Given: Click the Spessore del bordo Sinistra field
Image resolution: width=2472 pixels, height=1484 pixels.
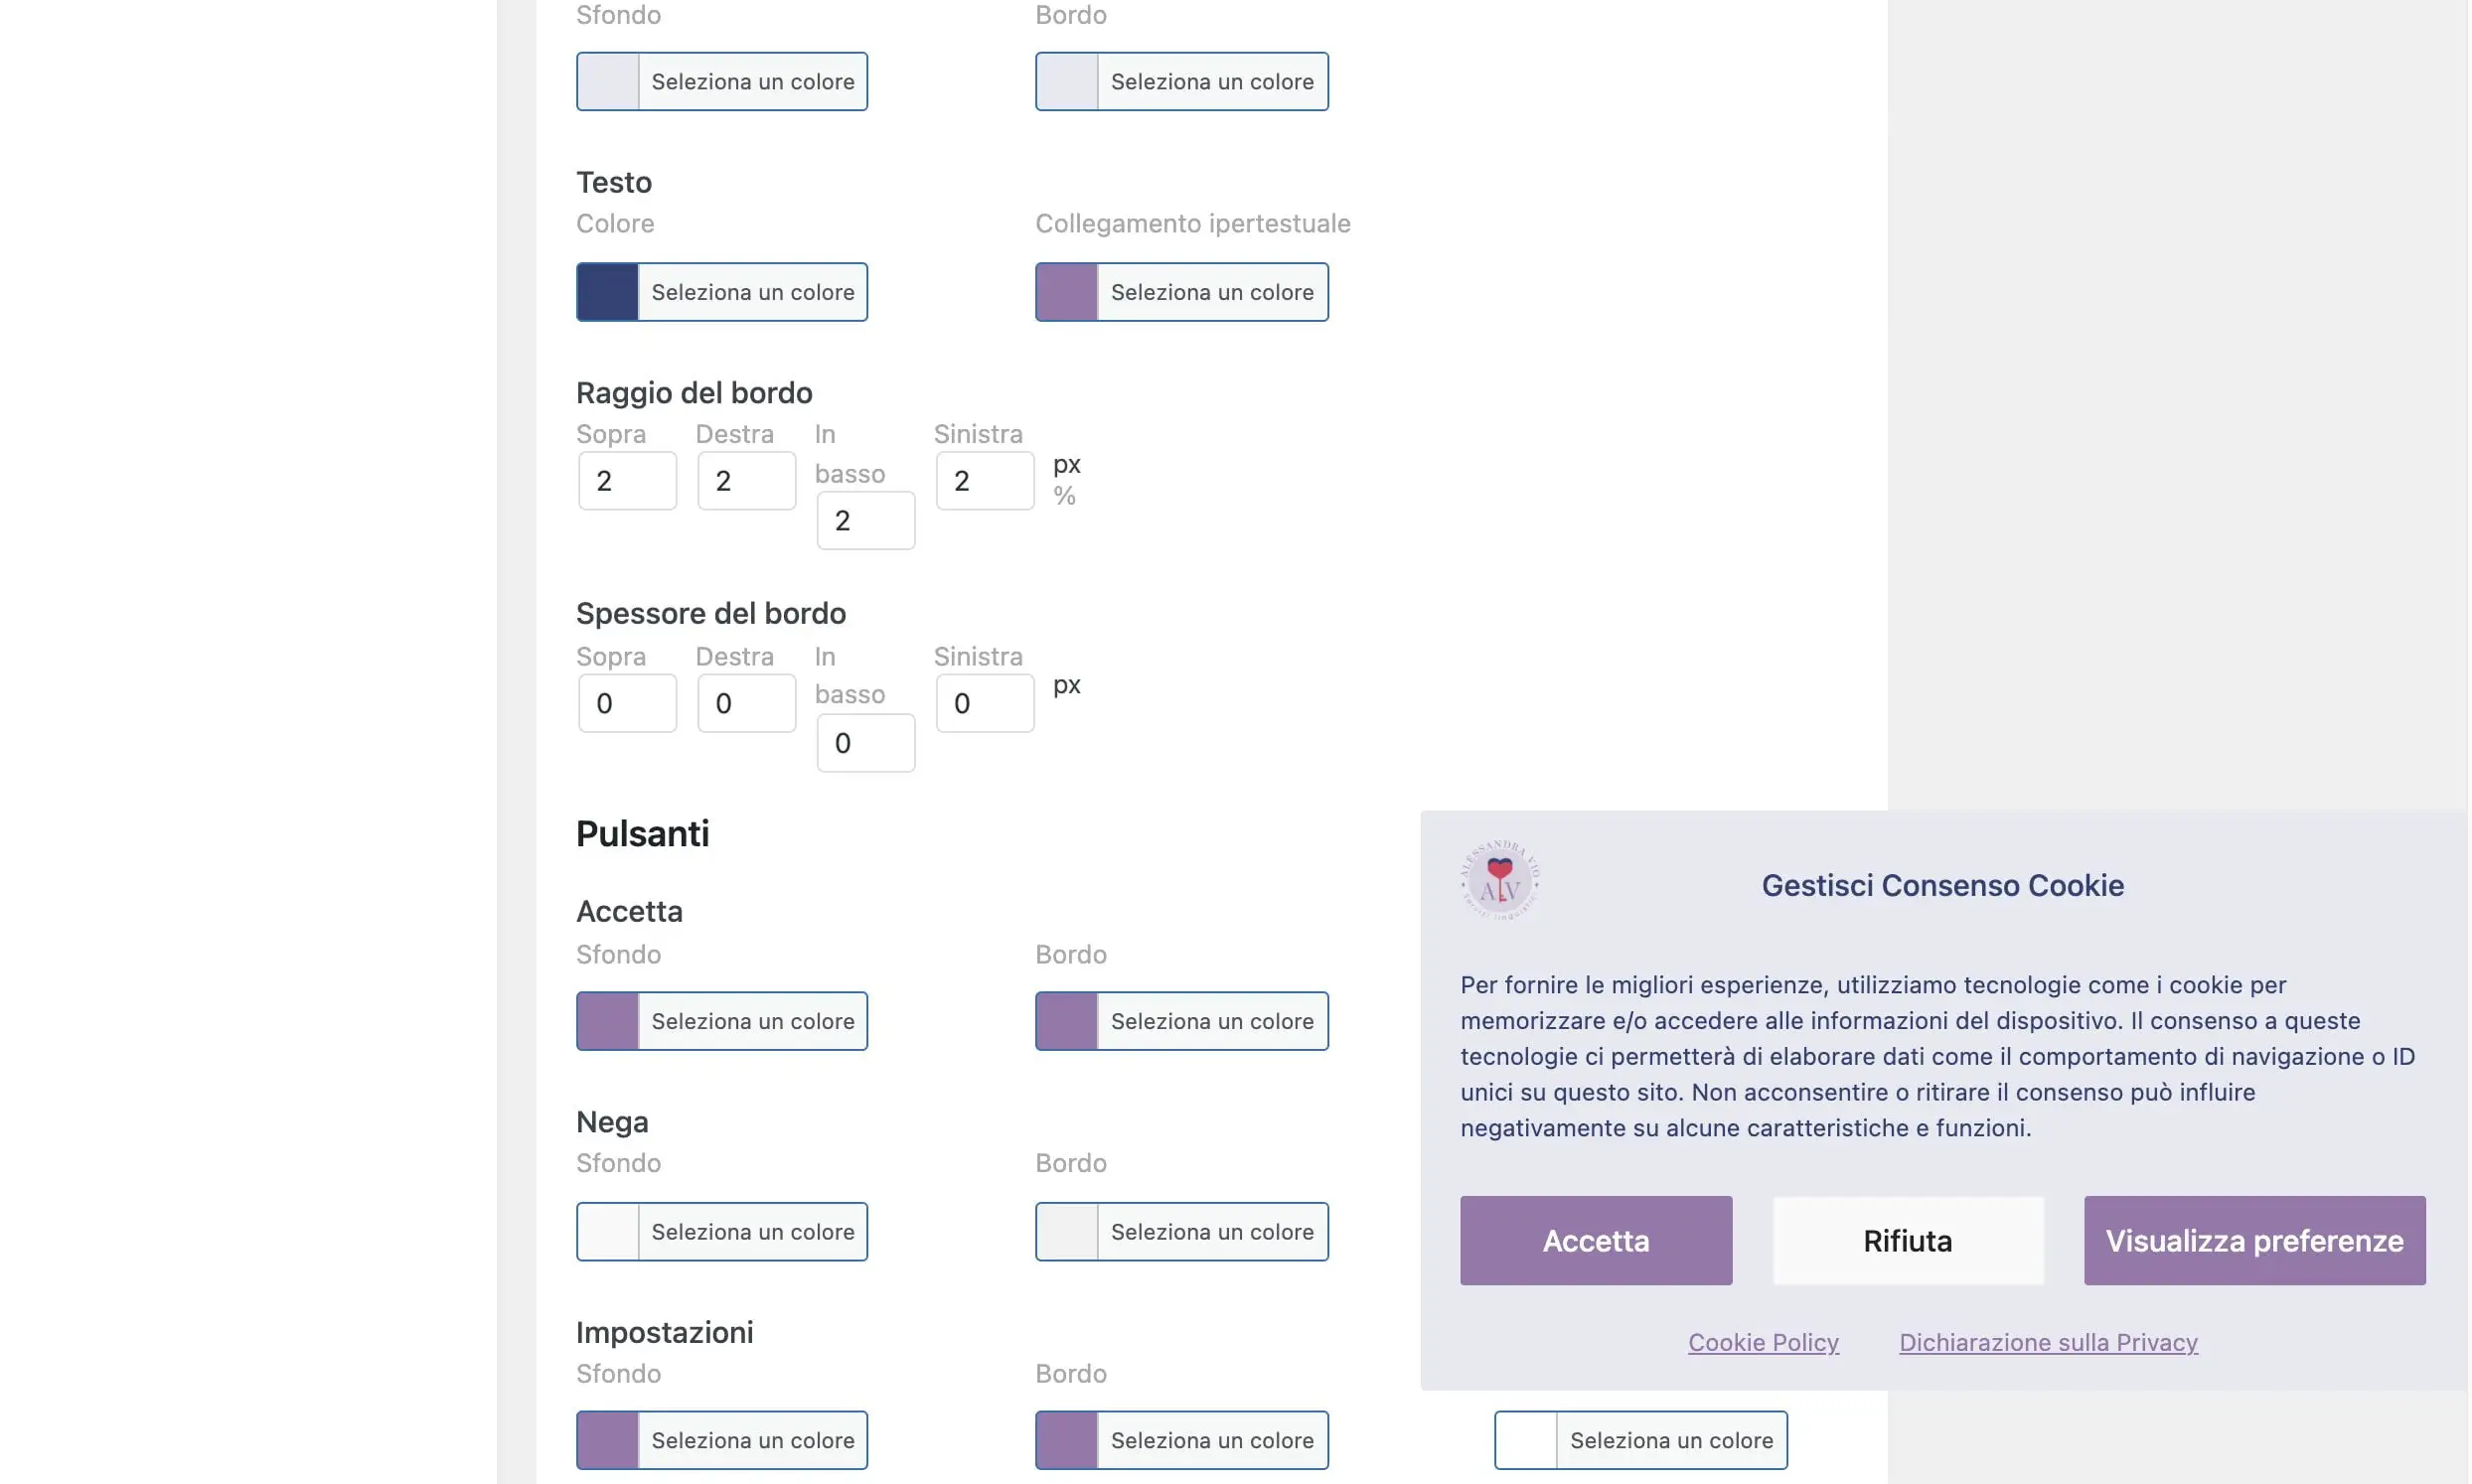Looking at the screenshot, I should click(x=984, y=703).
